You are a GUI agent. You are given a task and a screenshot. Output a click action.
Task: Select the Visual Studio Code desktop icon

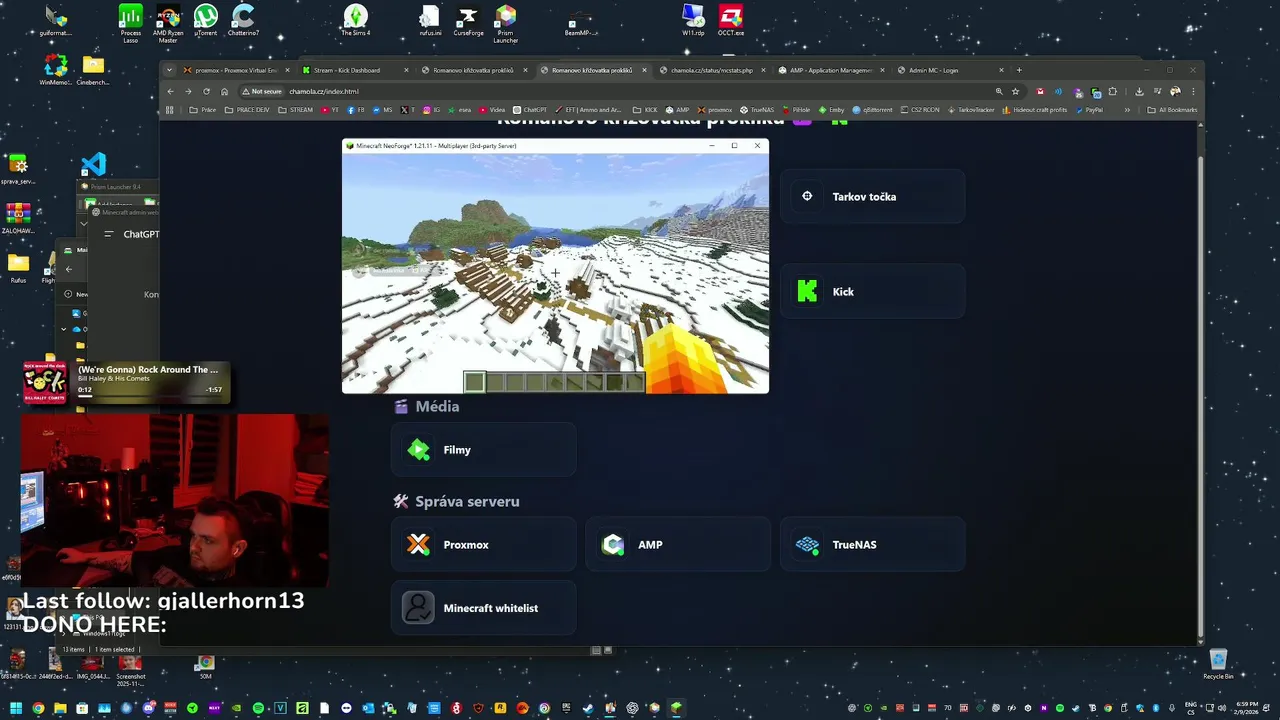[x=93, y=165]
